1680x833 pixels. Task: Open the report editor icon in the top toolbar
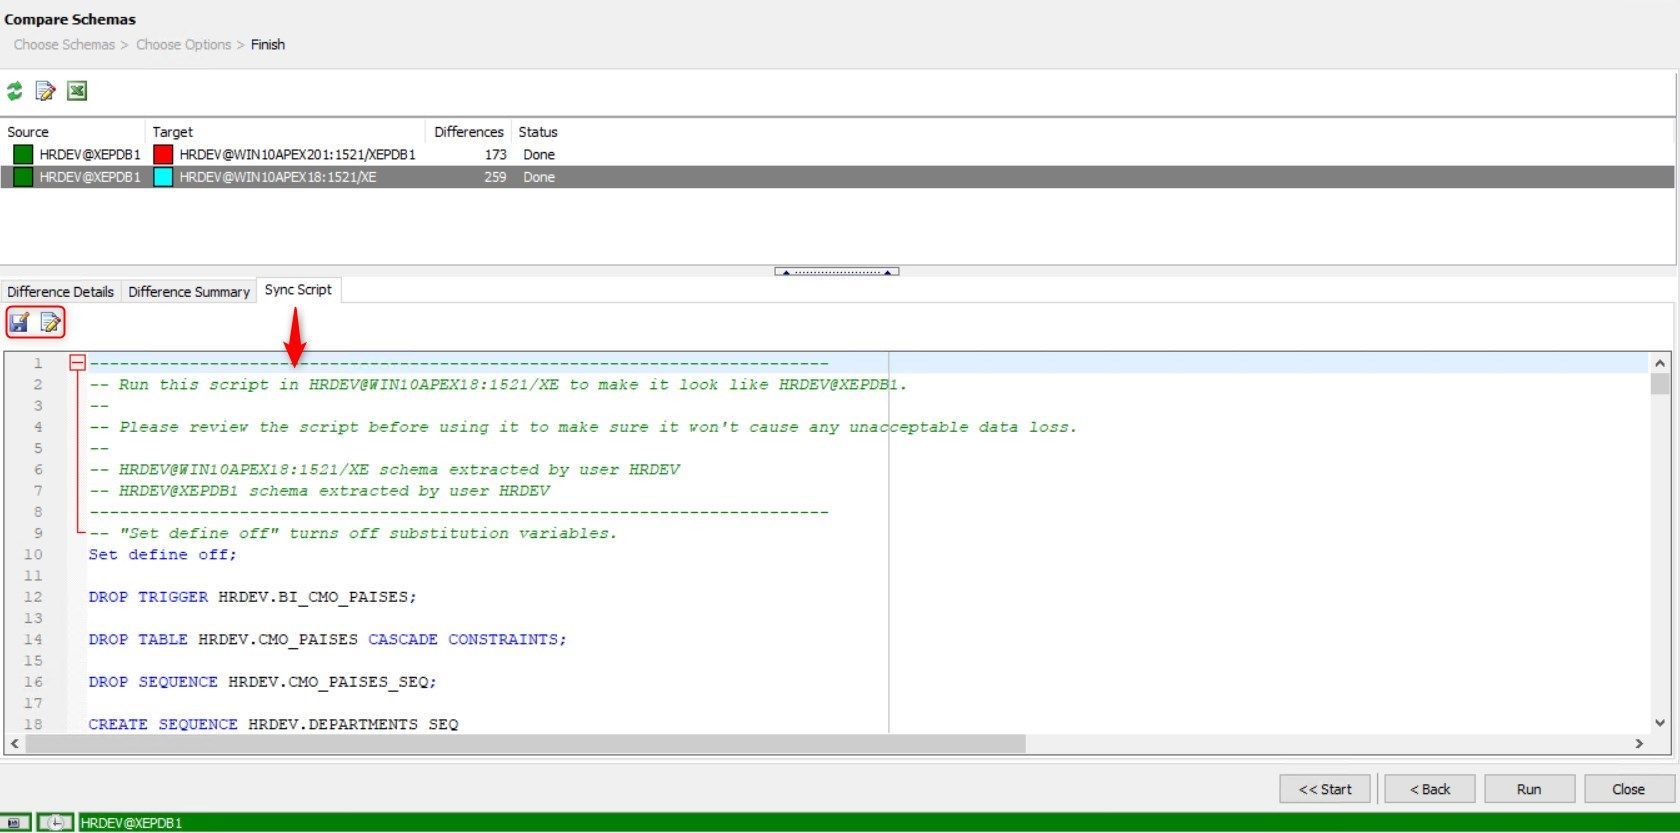click(x=45, y=91)
